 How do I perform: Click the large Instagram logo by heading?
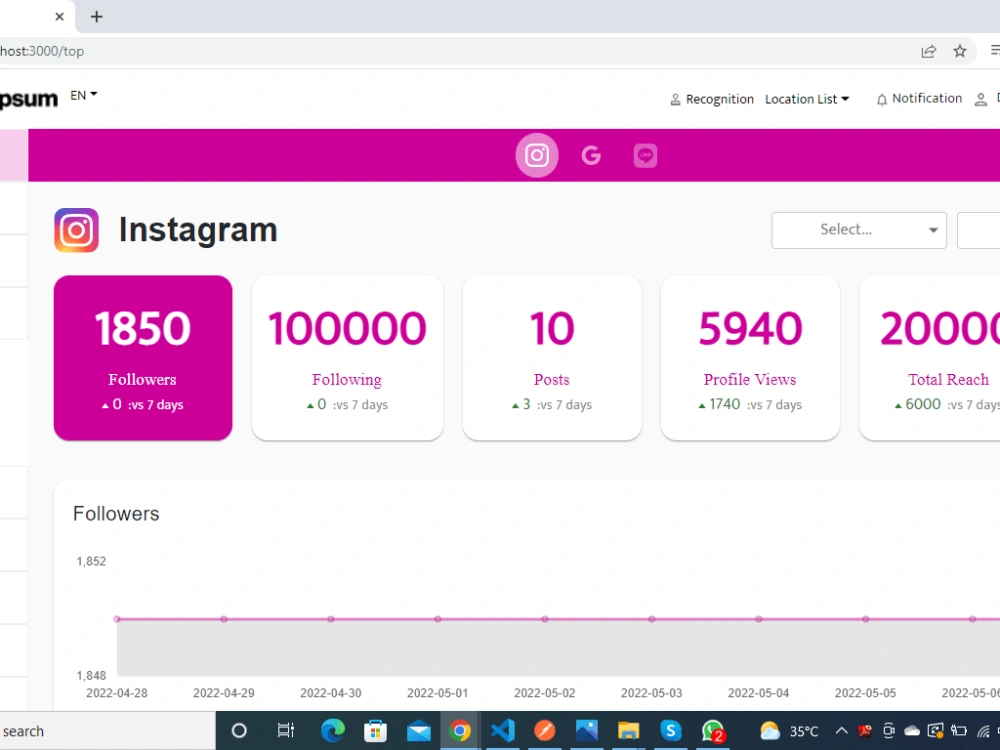tap(77, 230)
